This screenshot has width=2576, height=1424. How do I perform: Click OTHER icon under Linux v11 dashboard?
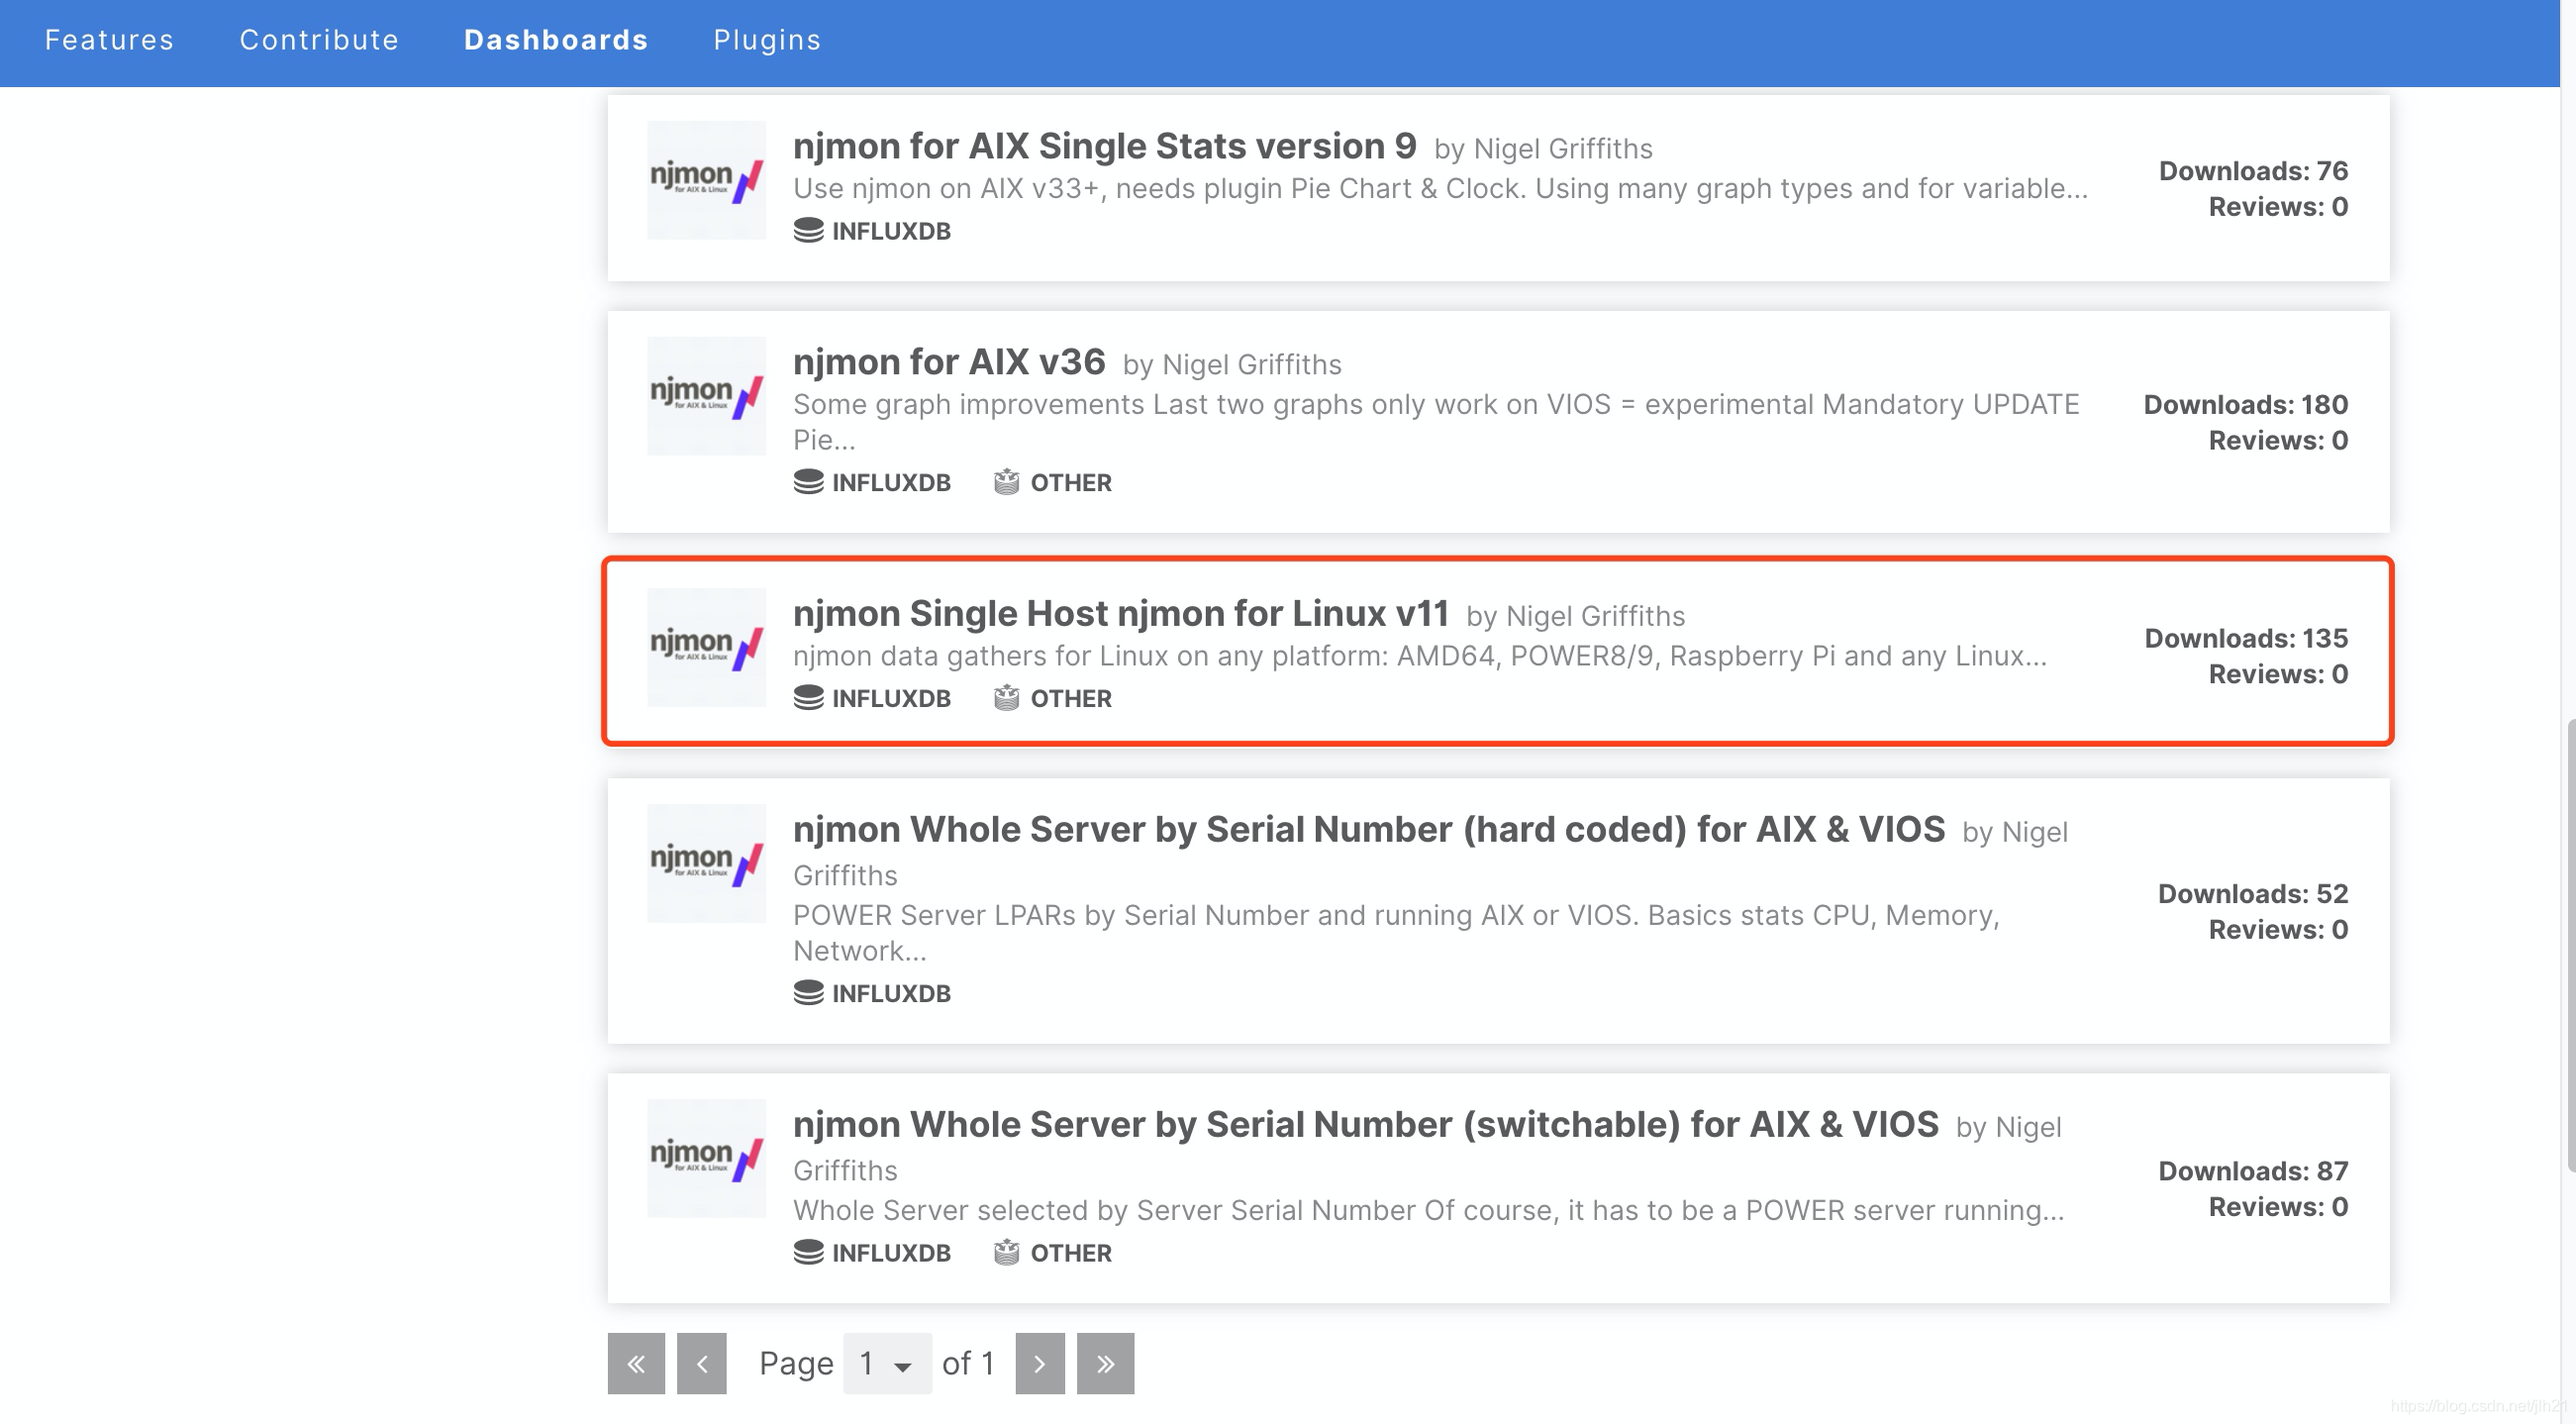pos(1006,698)
